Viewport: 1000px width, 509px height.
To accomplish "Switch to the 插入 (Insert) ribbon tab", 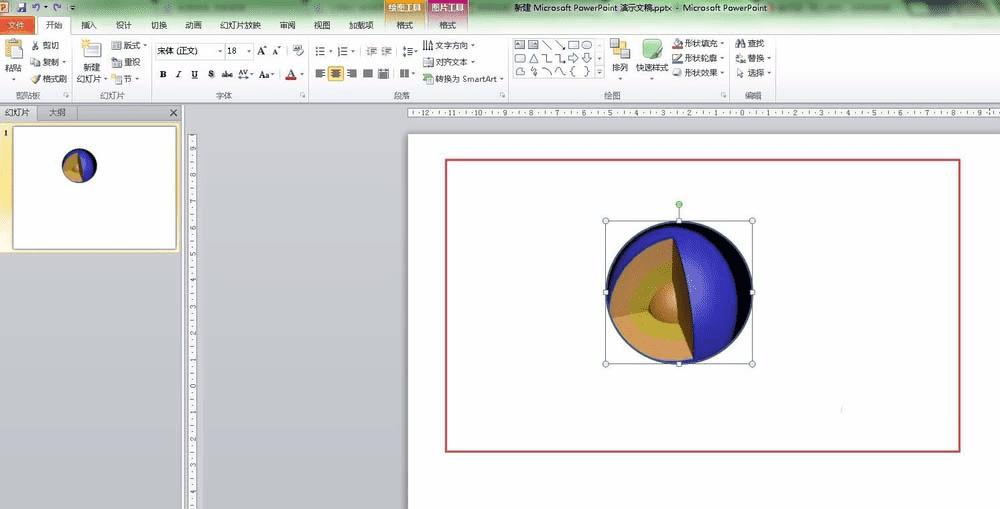I will click(89, 26).
